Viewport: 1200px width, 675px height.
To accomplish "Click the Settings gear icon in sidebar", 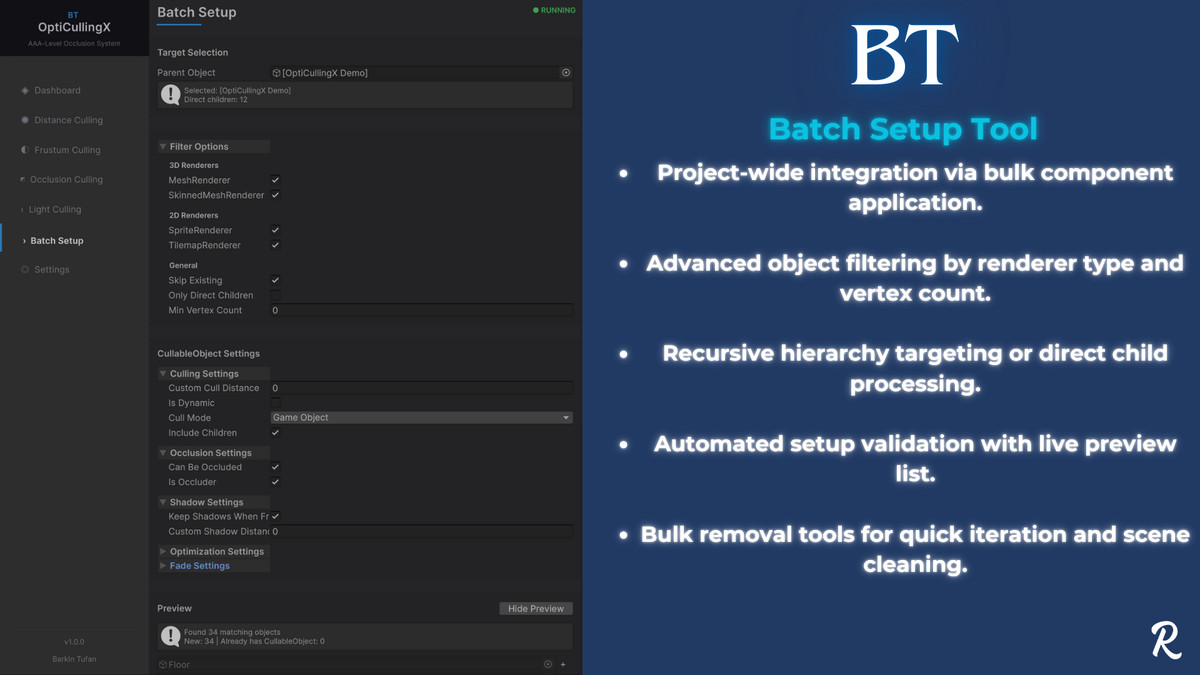I will 23,269.
